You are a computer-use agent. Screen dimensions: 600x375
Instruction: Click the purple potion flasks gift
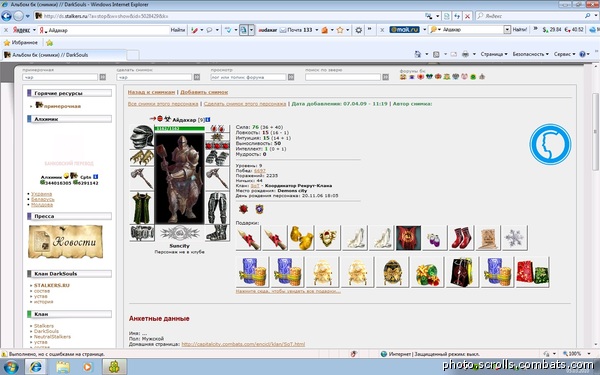pyautogui.click(x=434, y=238)
